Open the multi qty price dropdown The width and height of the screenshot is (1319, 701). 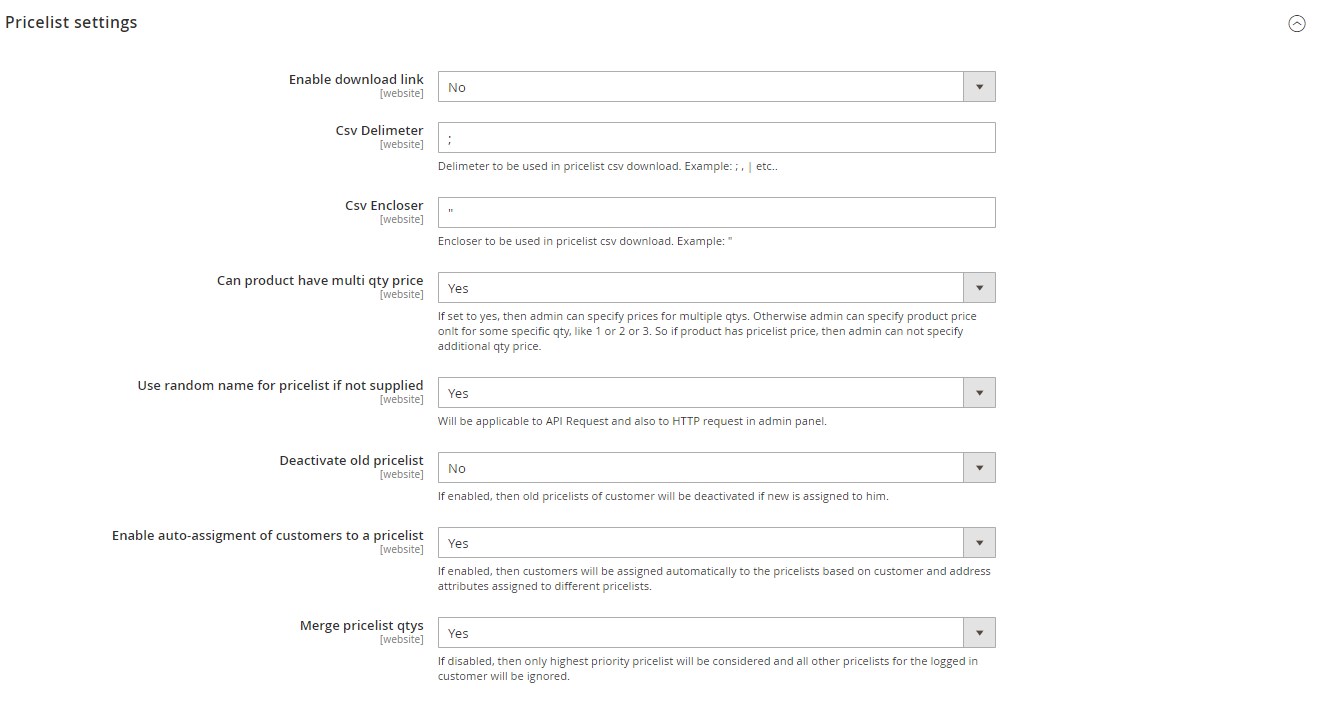[x=700, y=288]
